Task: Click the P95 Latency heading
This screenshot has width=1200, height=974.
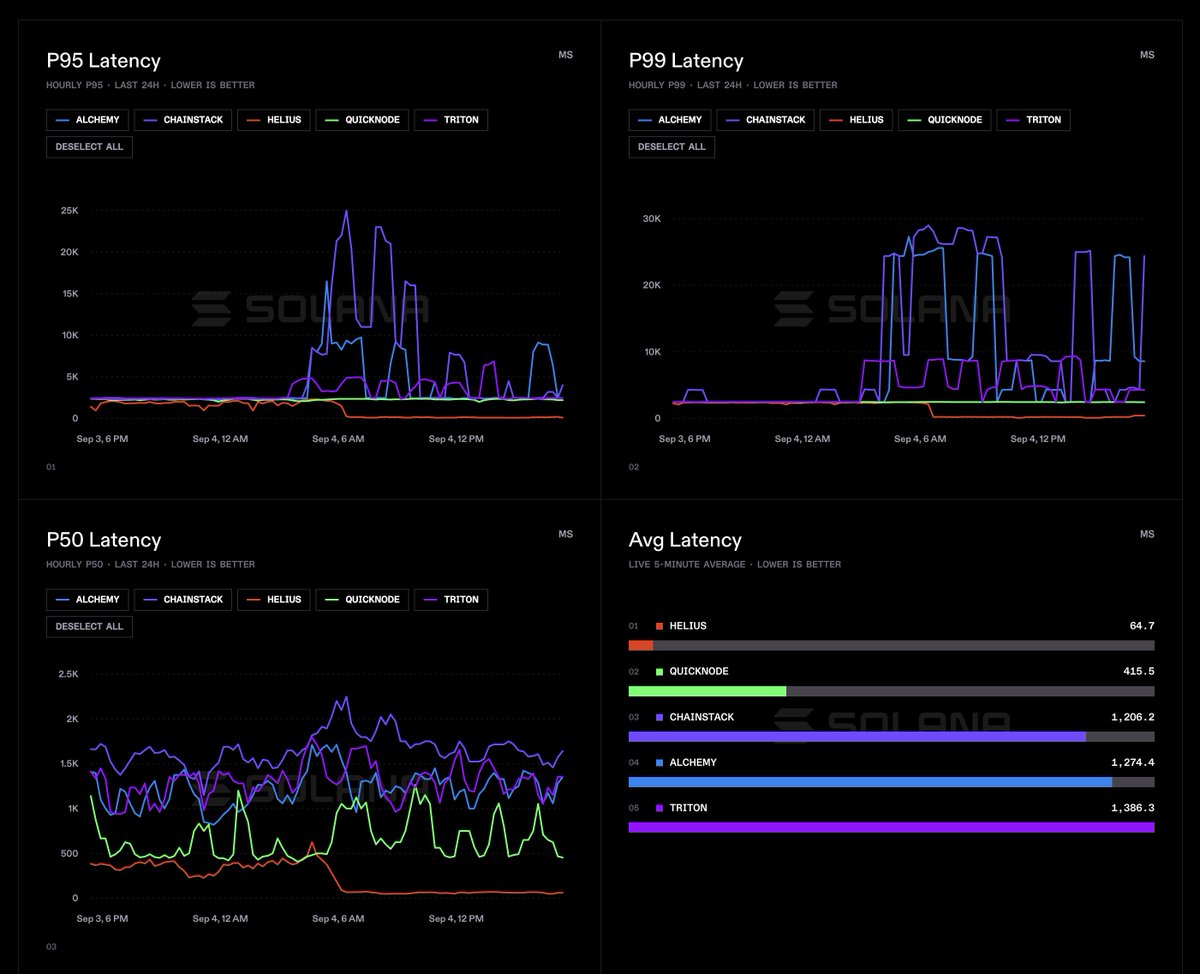Action: click(x=103, y=61)
